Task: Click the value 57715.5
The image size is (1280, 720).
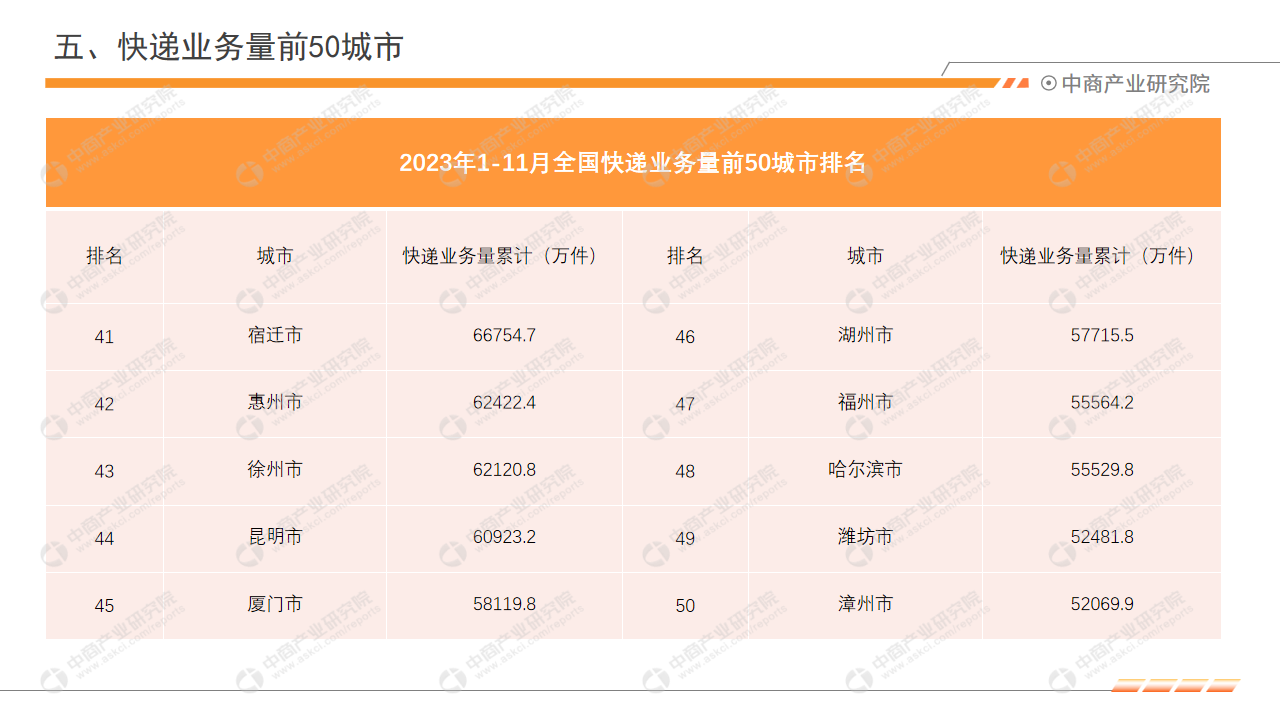Action: click(x=1102, y=335)
